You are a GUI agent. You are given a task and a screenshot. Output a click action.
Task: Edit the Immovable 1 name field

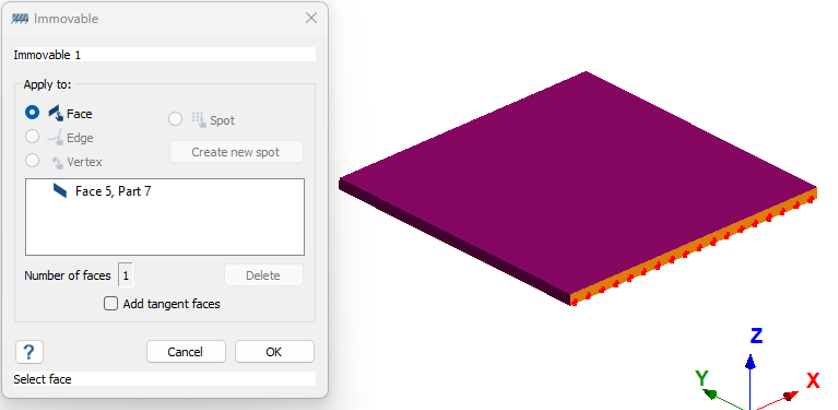tap(165, 55)
